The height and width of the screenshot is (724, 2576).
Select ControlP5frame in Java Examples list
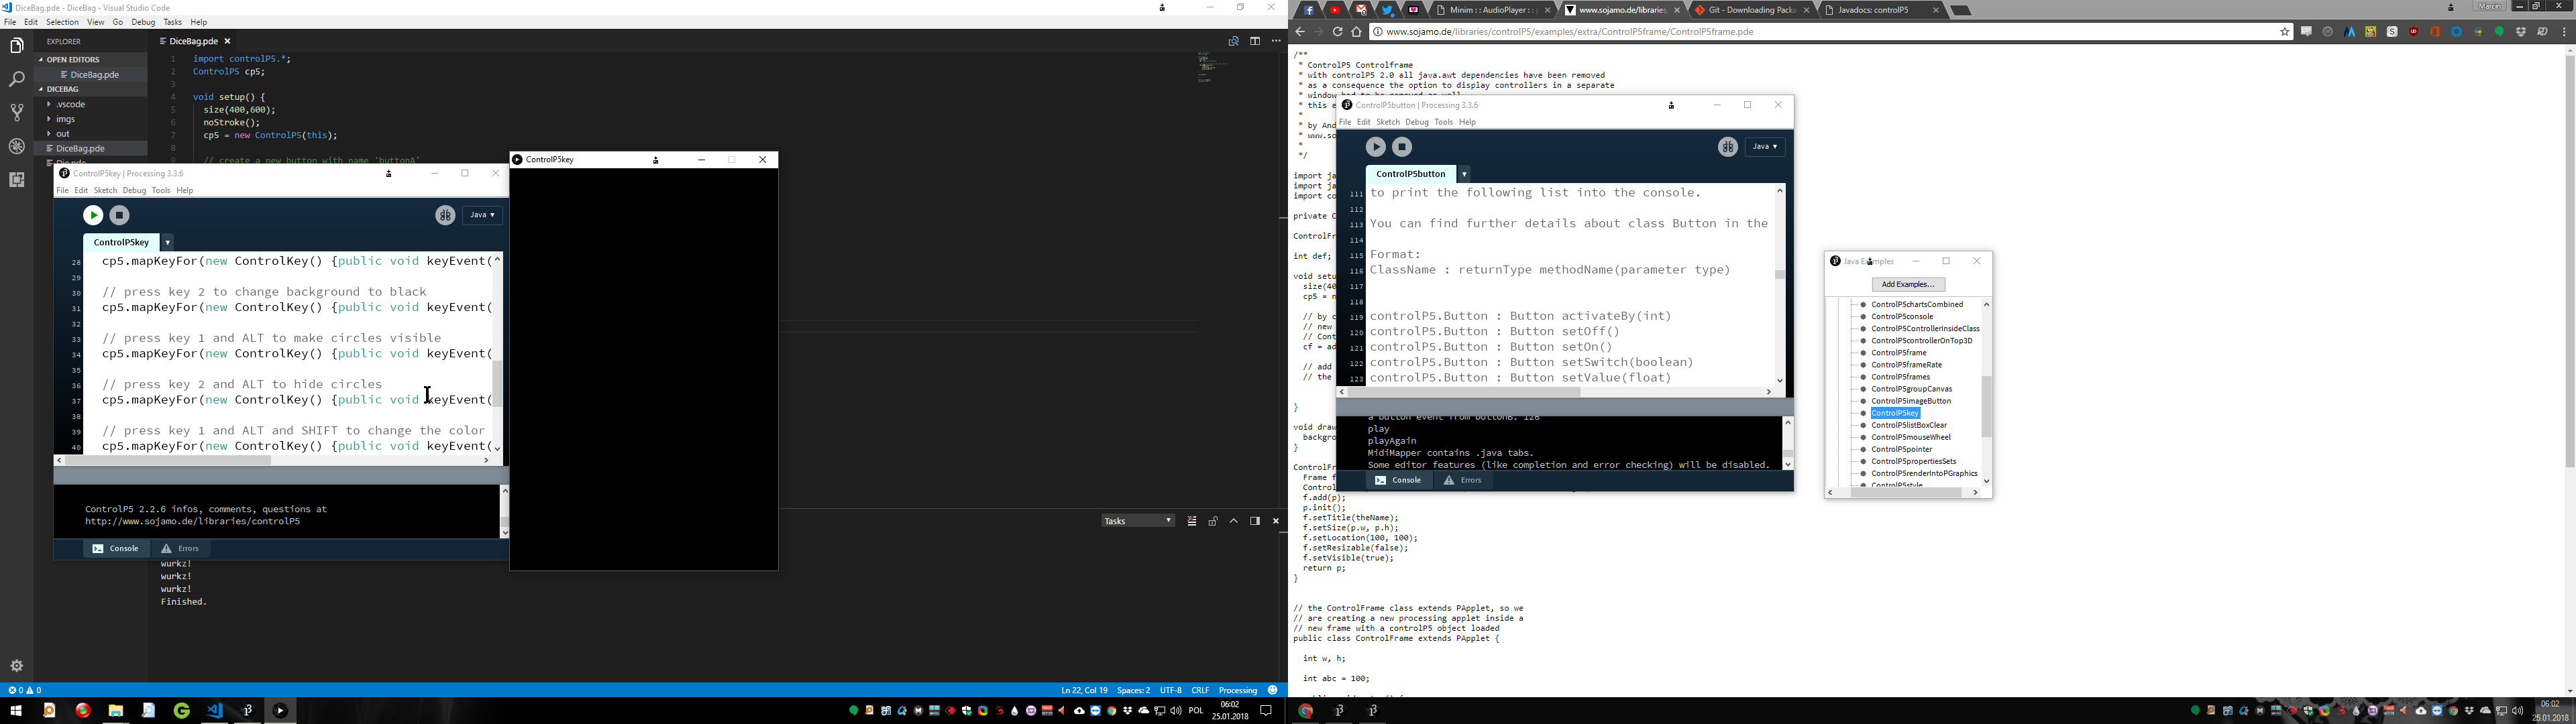[x=1898, y=353]
